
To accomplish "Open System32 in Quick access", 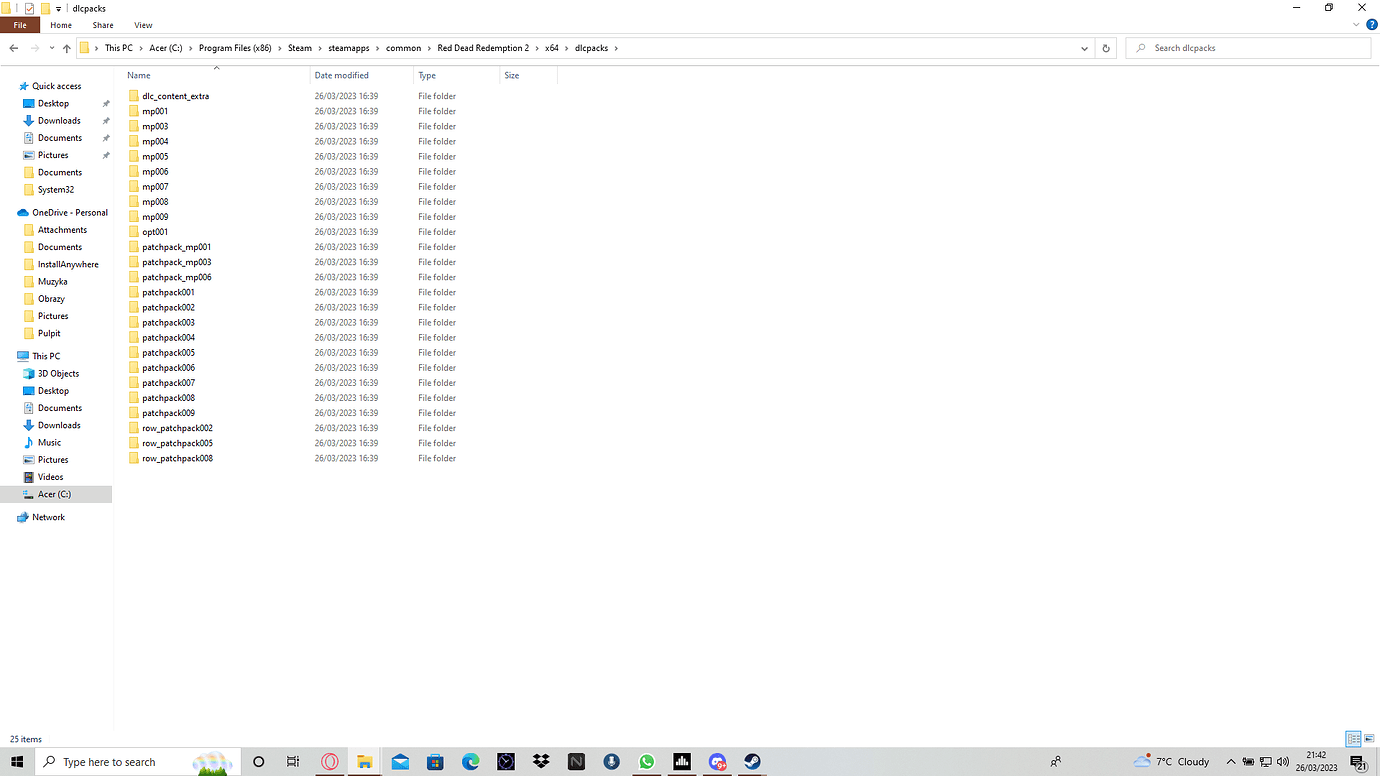I will click(x=56, y=190).
